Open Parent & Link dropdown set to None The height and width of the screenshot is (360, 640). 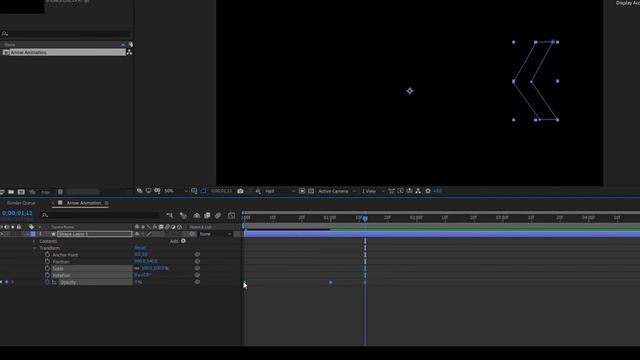click(216, 234)
